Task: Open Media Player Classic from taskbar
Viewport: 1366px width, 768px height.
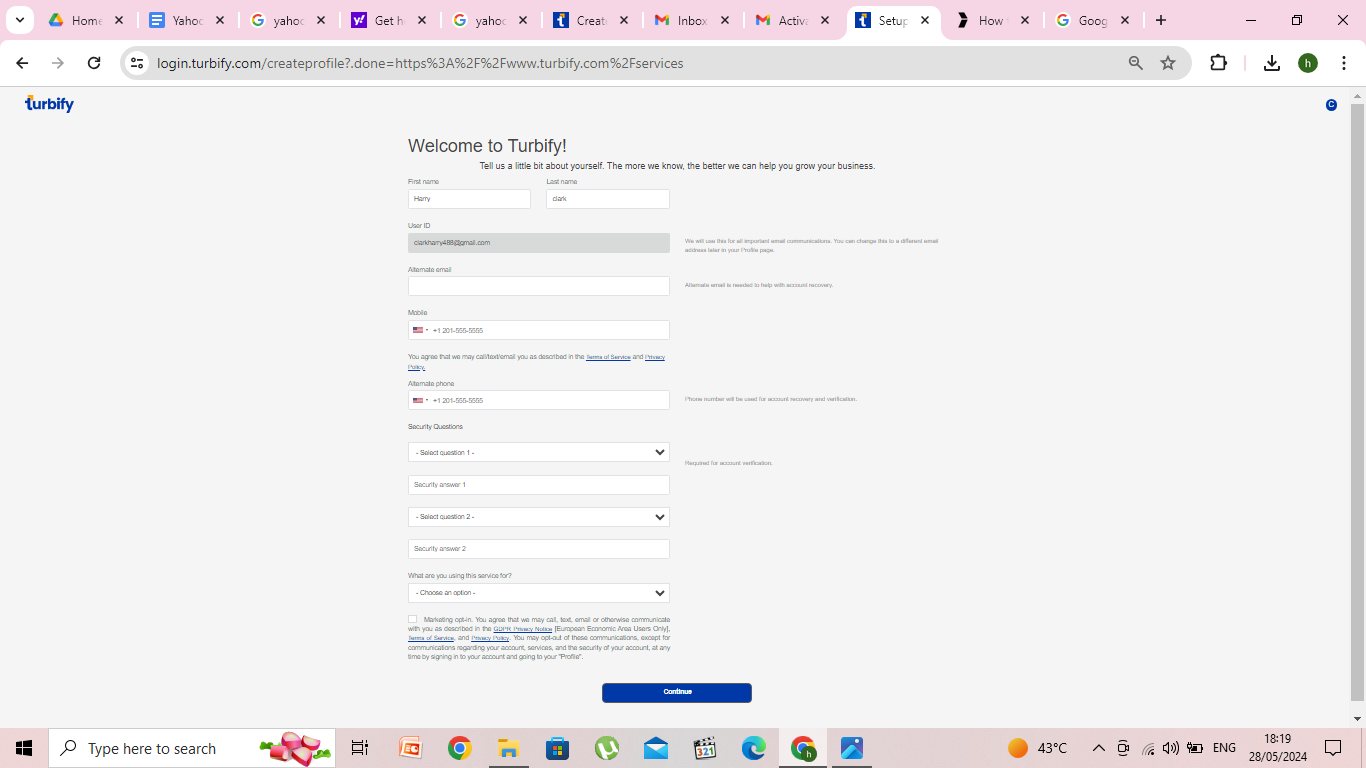Action: pos(705,748)
